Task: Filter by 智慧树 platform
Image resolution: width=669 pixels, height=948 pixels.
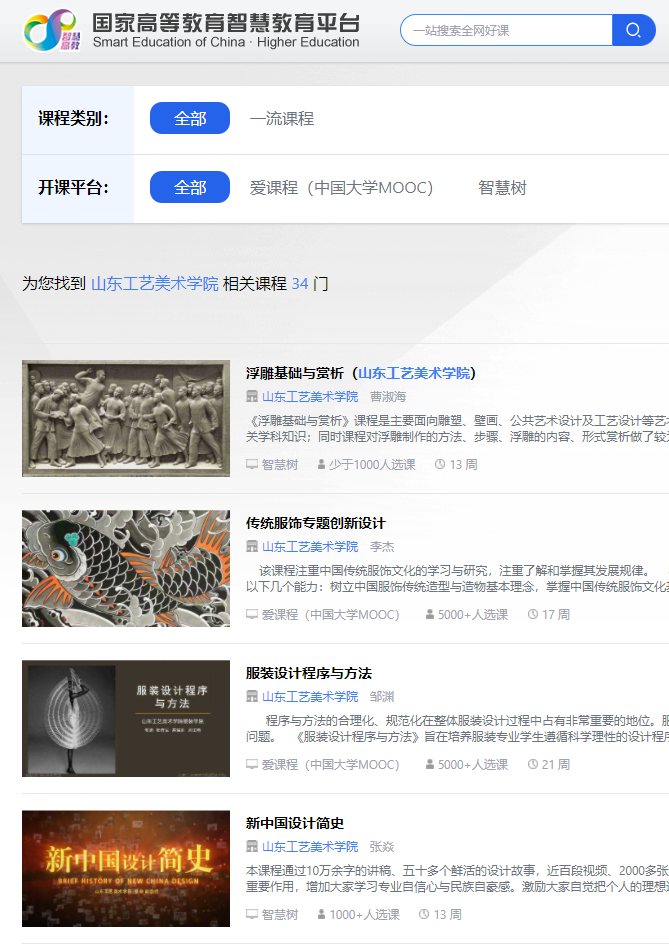Action: [x=502, y=188]
